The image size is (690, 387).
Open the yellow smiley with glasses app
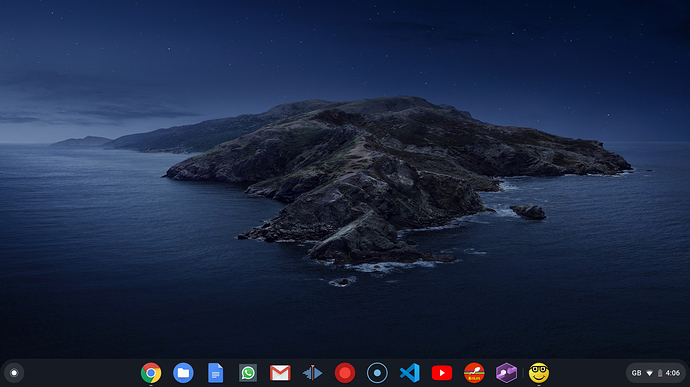(x=539, y=373)
